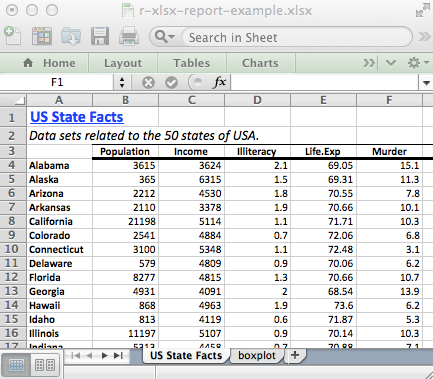Open the Name Box stepper arrows
Image resolution: width=433 pixels, height=379 pixels.
coord(122,82)
